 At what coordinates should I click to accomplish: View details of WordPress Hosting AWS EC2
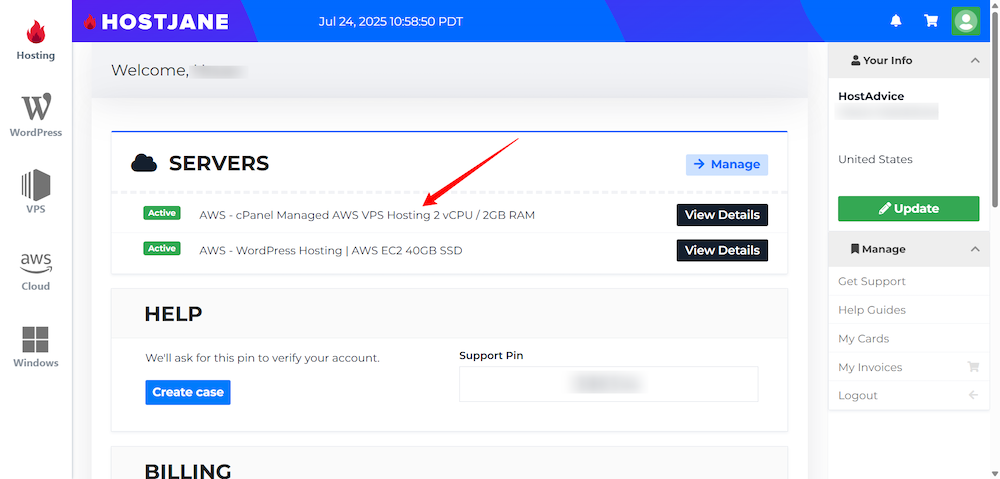[722, 250]
